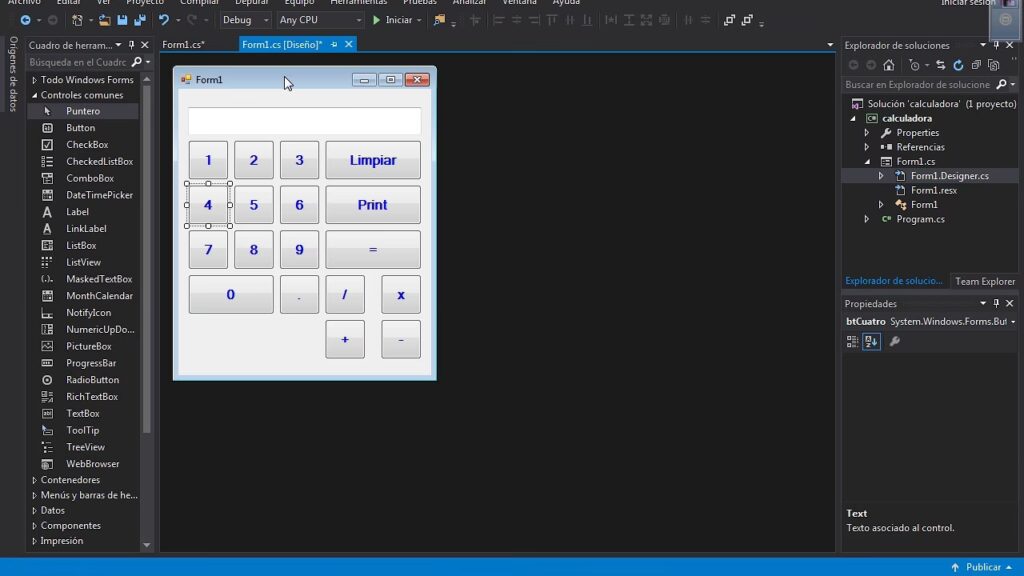
Task: Click the Undo arrow in the toolbar
Action: point(164,20)
